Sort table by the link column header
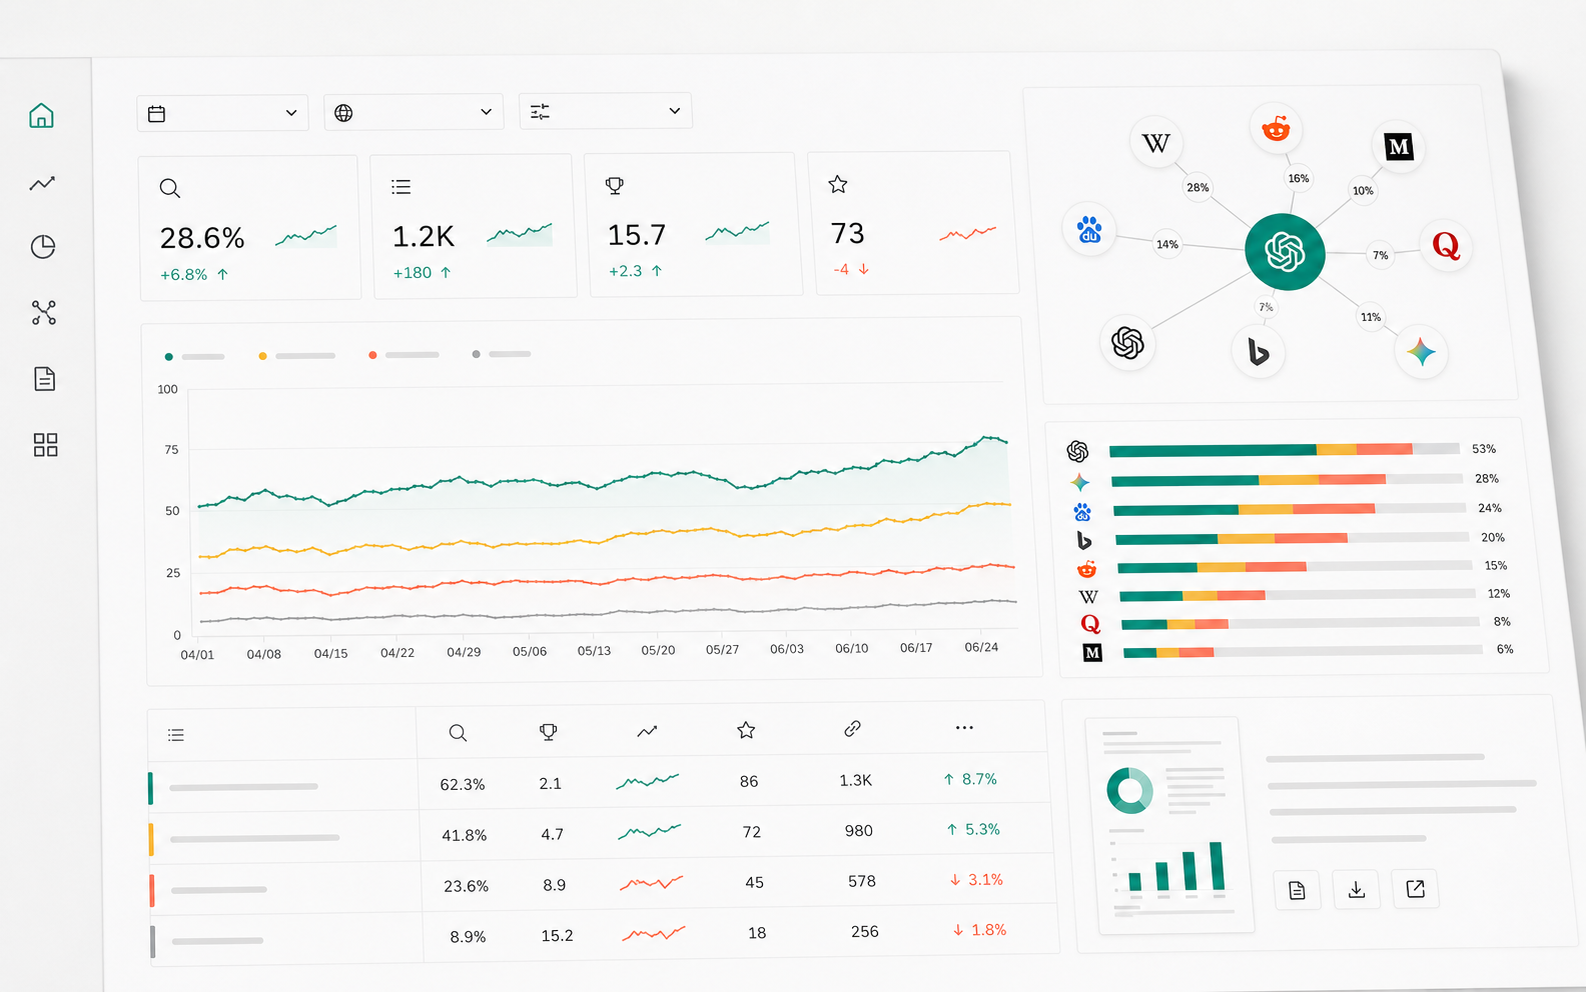This screenshot has width=1586, height=992. coord(852,729)
